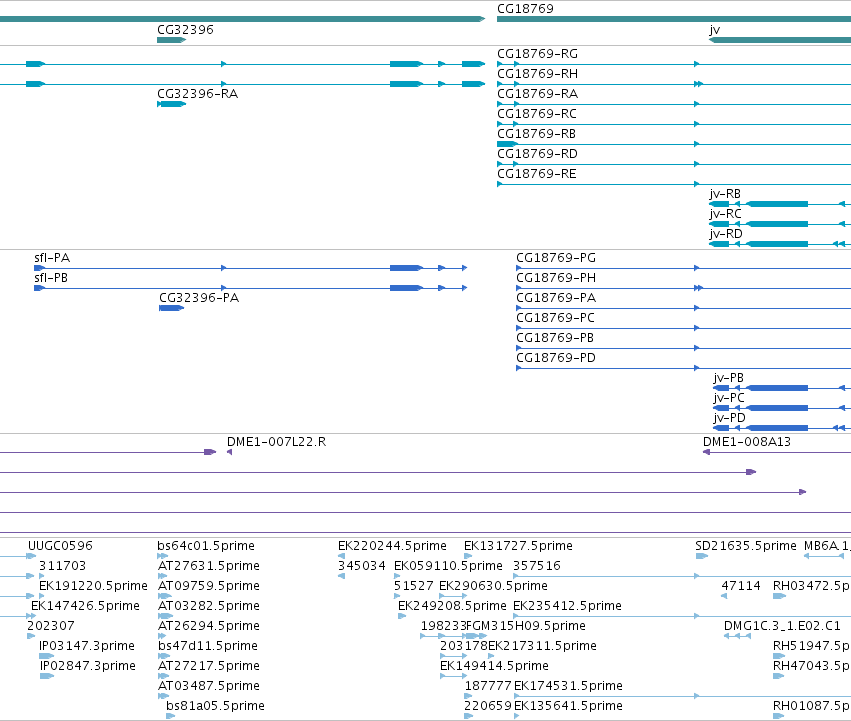Click the IP03147.3prime label
Viewport: 851px width, 721px height.
(x=87, y=646)
